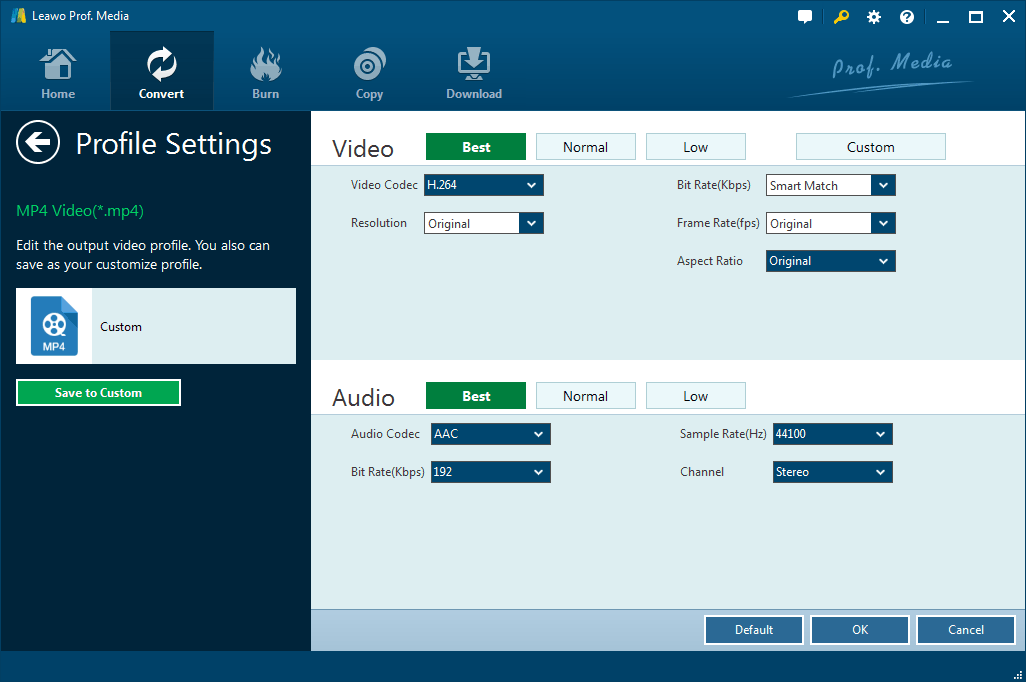Click the MP4 file format icon
The height and width of the screenshot is (682, 1026).
click(x=54, y=326)
